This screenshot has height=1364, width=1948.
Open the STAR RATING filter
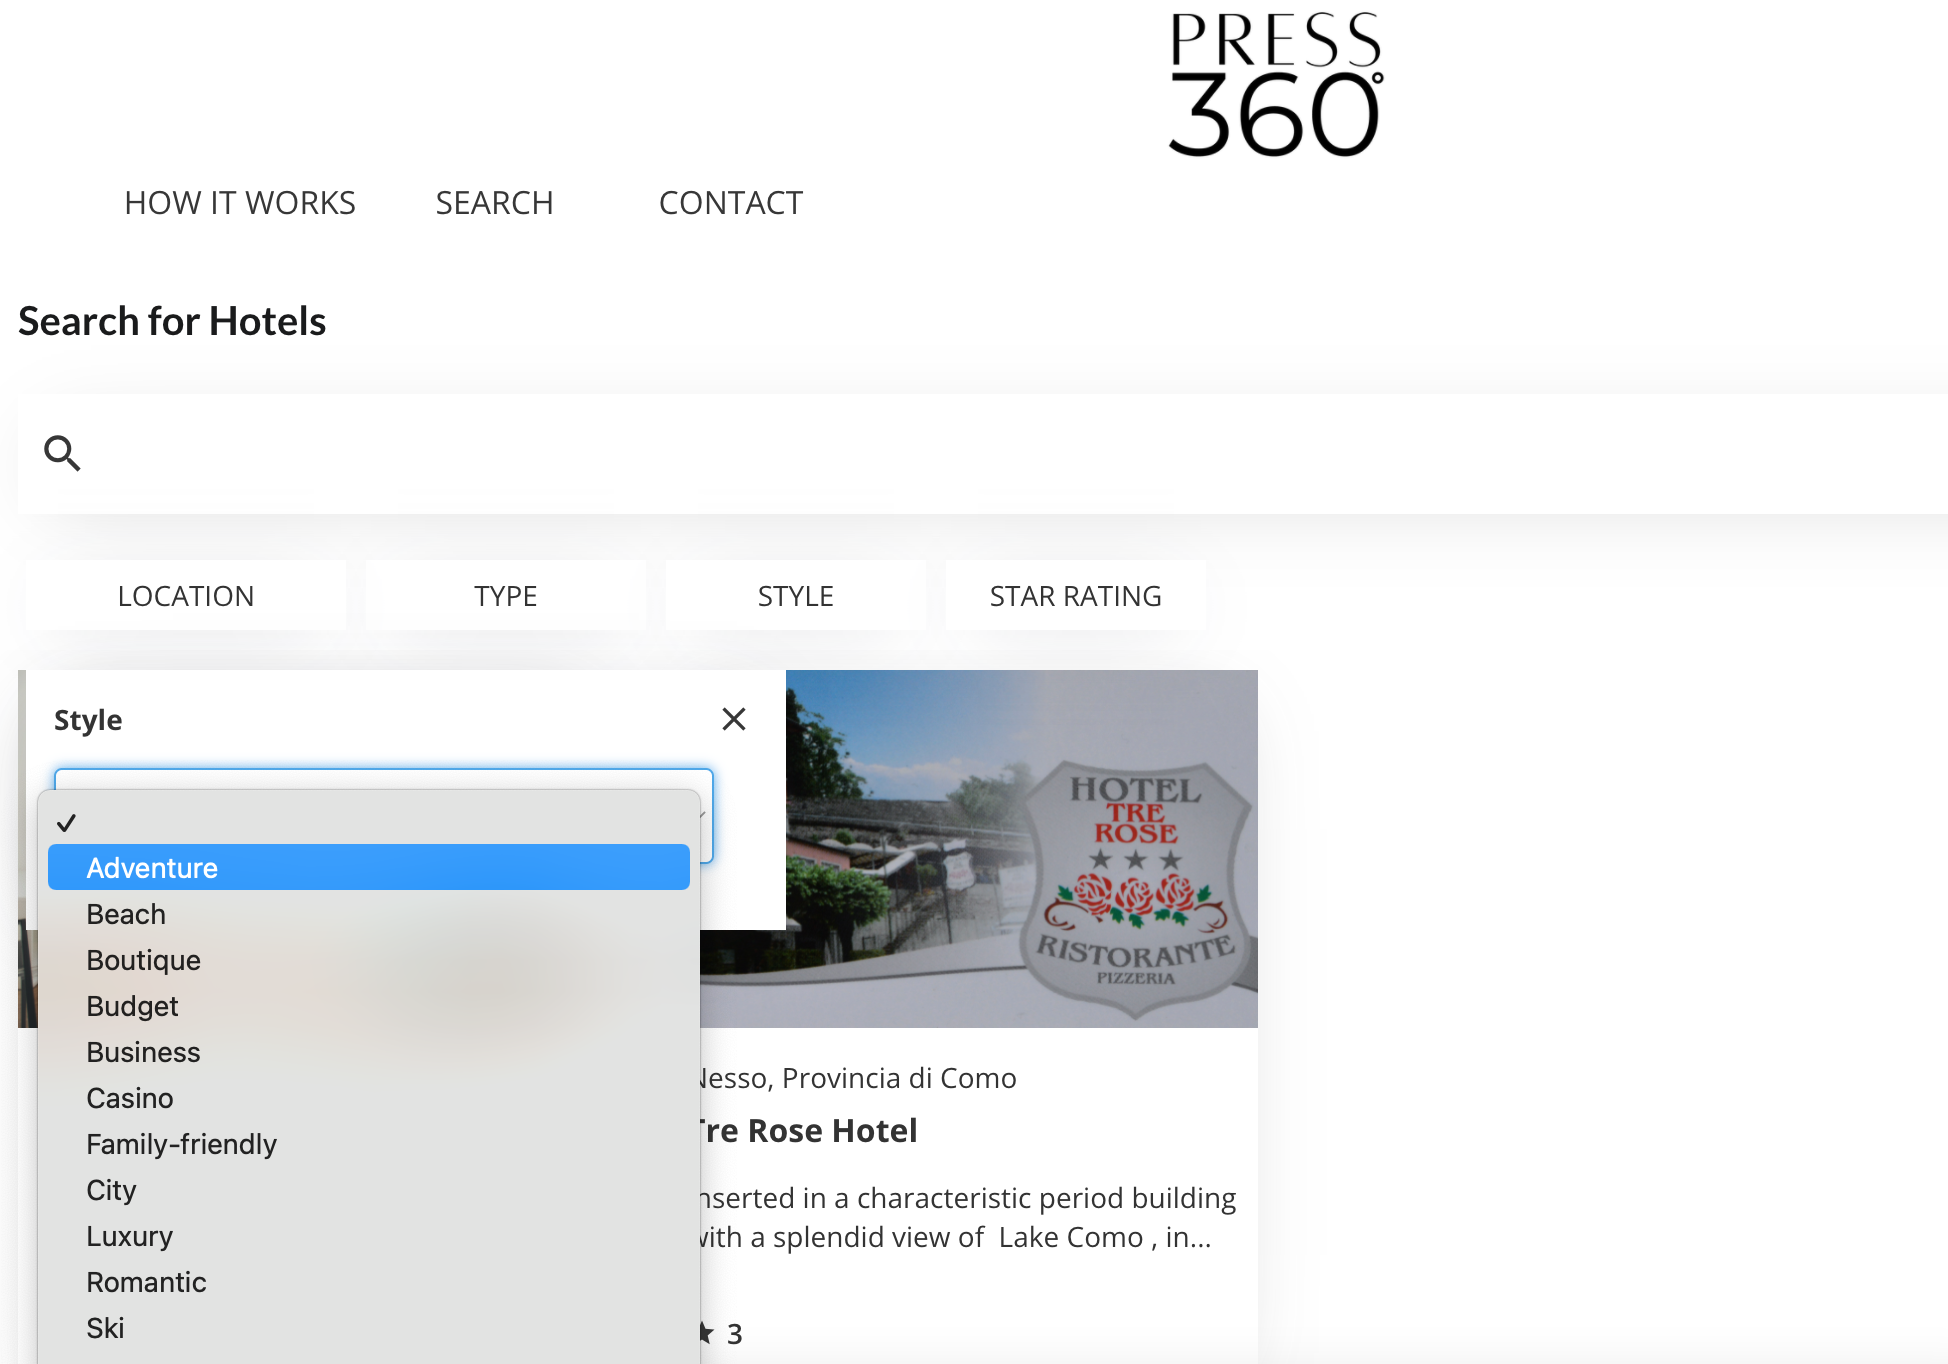pos(1076,596)
